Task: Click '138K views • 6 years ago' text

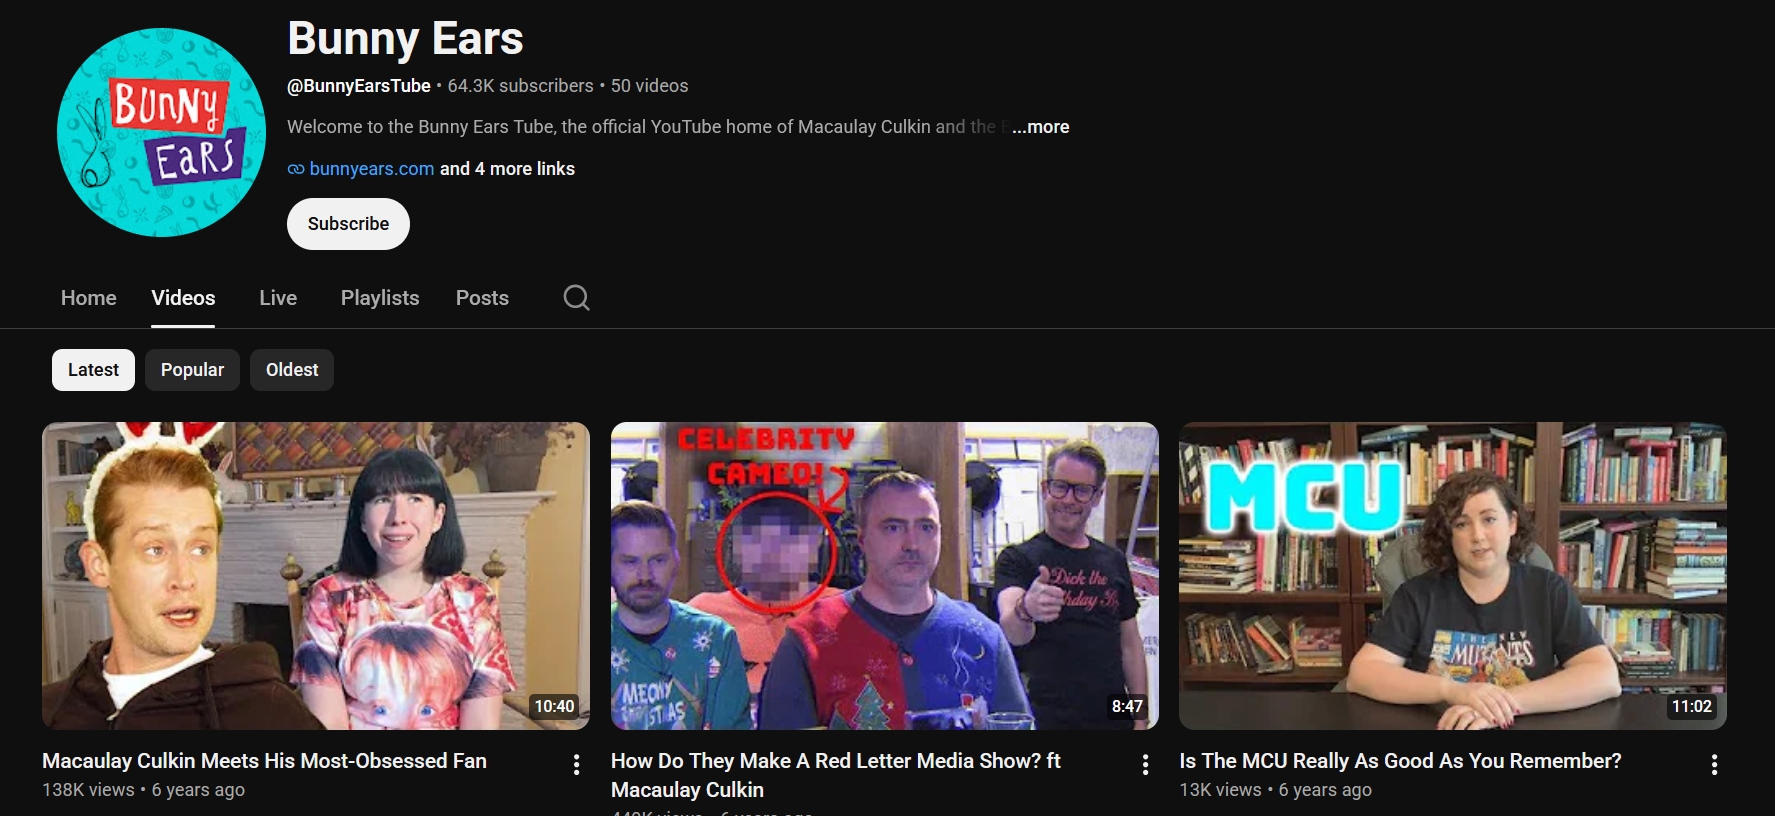Action: coord(143,790)
